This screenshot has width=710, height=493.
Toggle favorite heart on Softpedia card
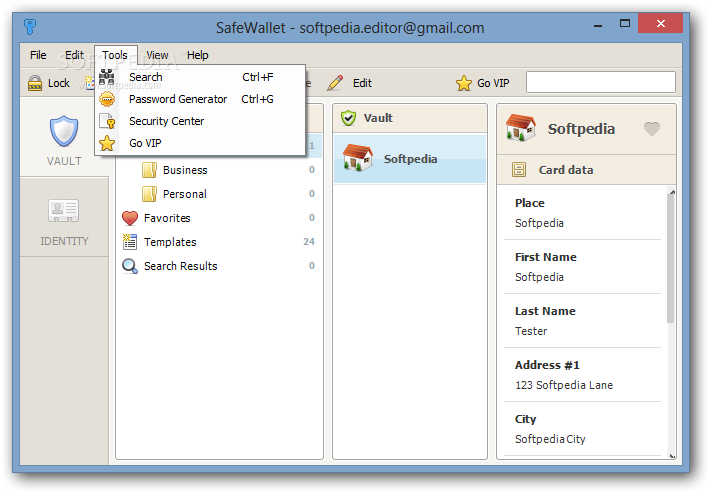click(x=652, y=129)
